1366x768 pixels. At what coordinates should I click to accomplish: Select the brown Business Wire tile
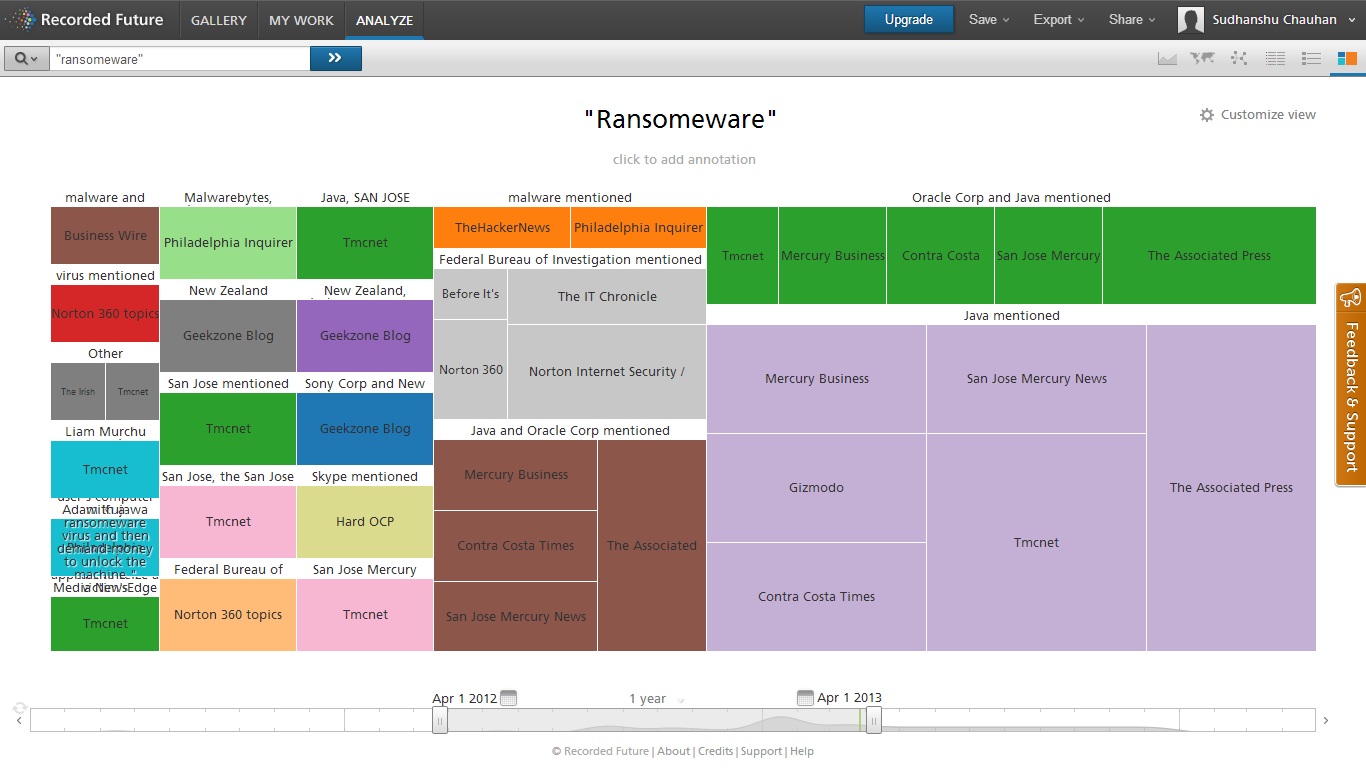(x=105, y=236)
